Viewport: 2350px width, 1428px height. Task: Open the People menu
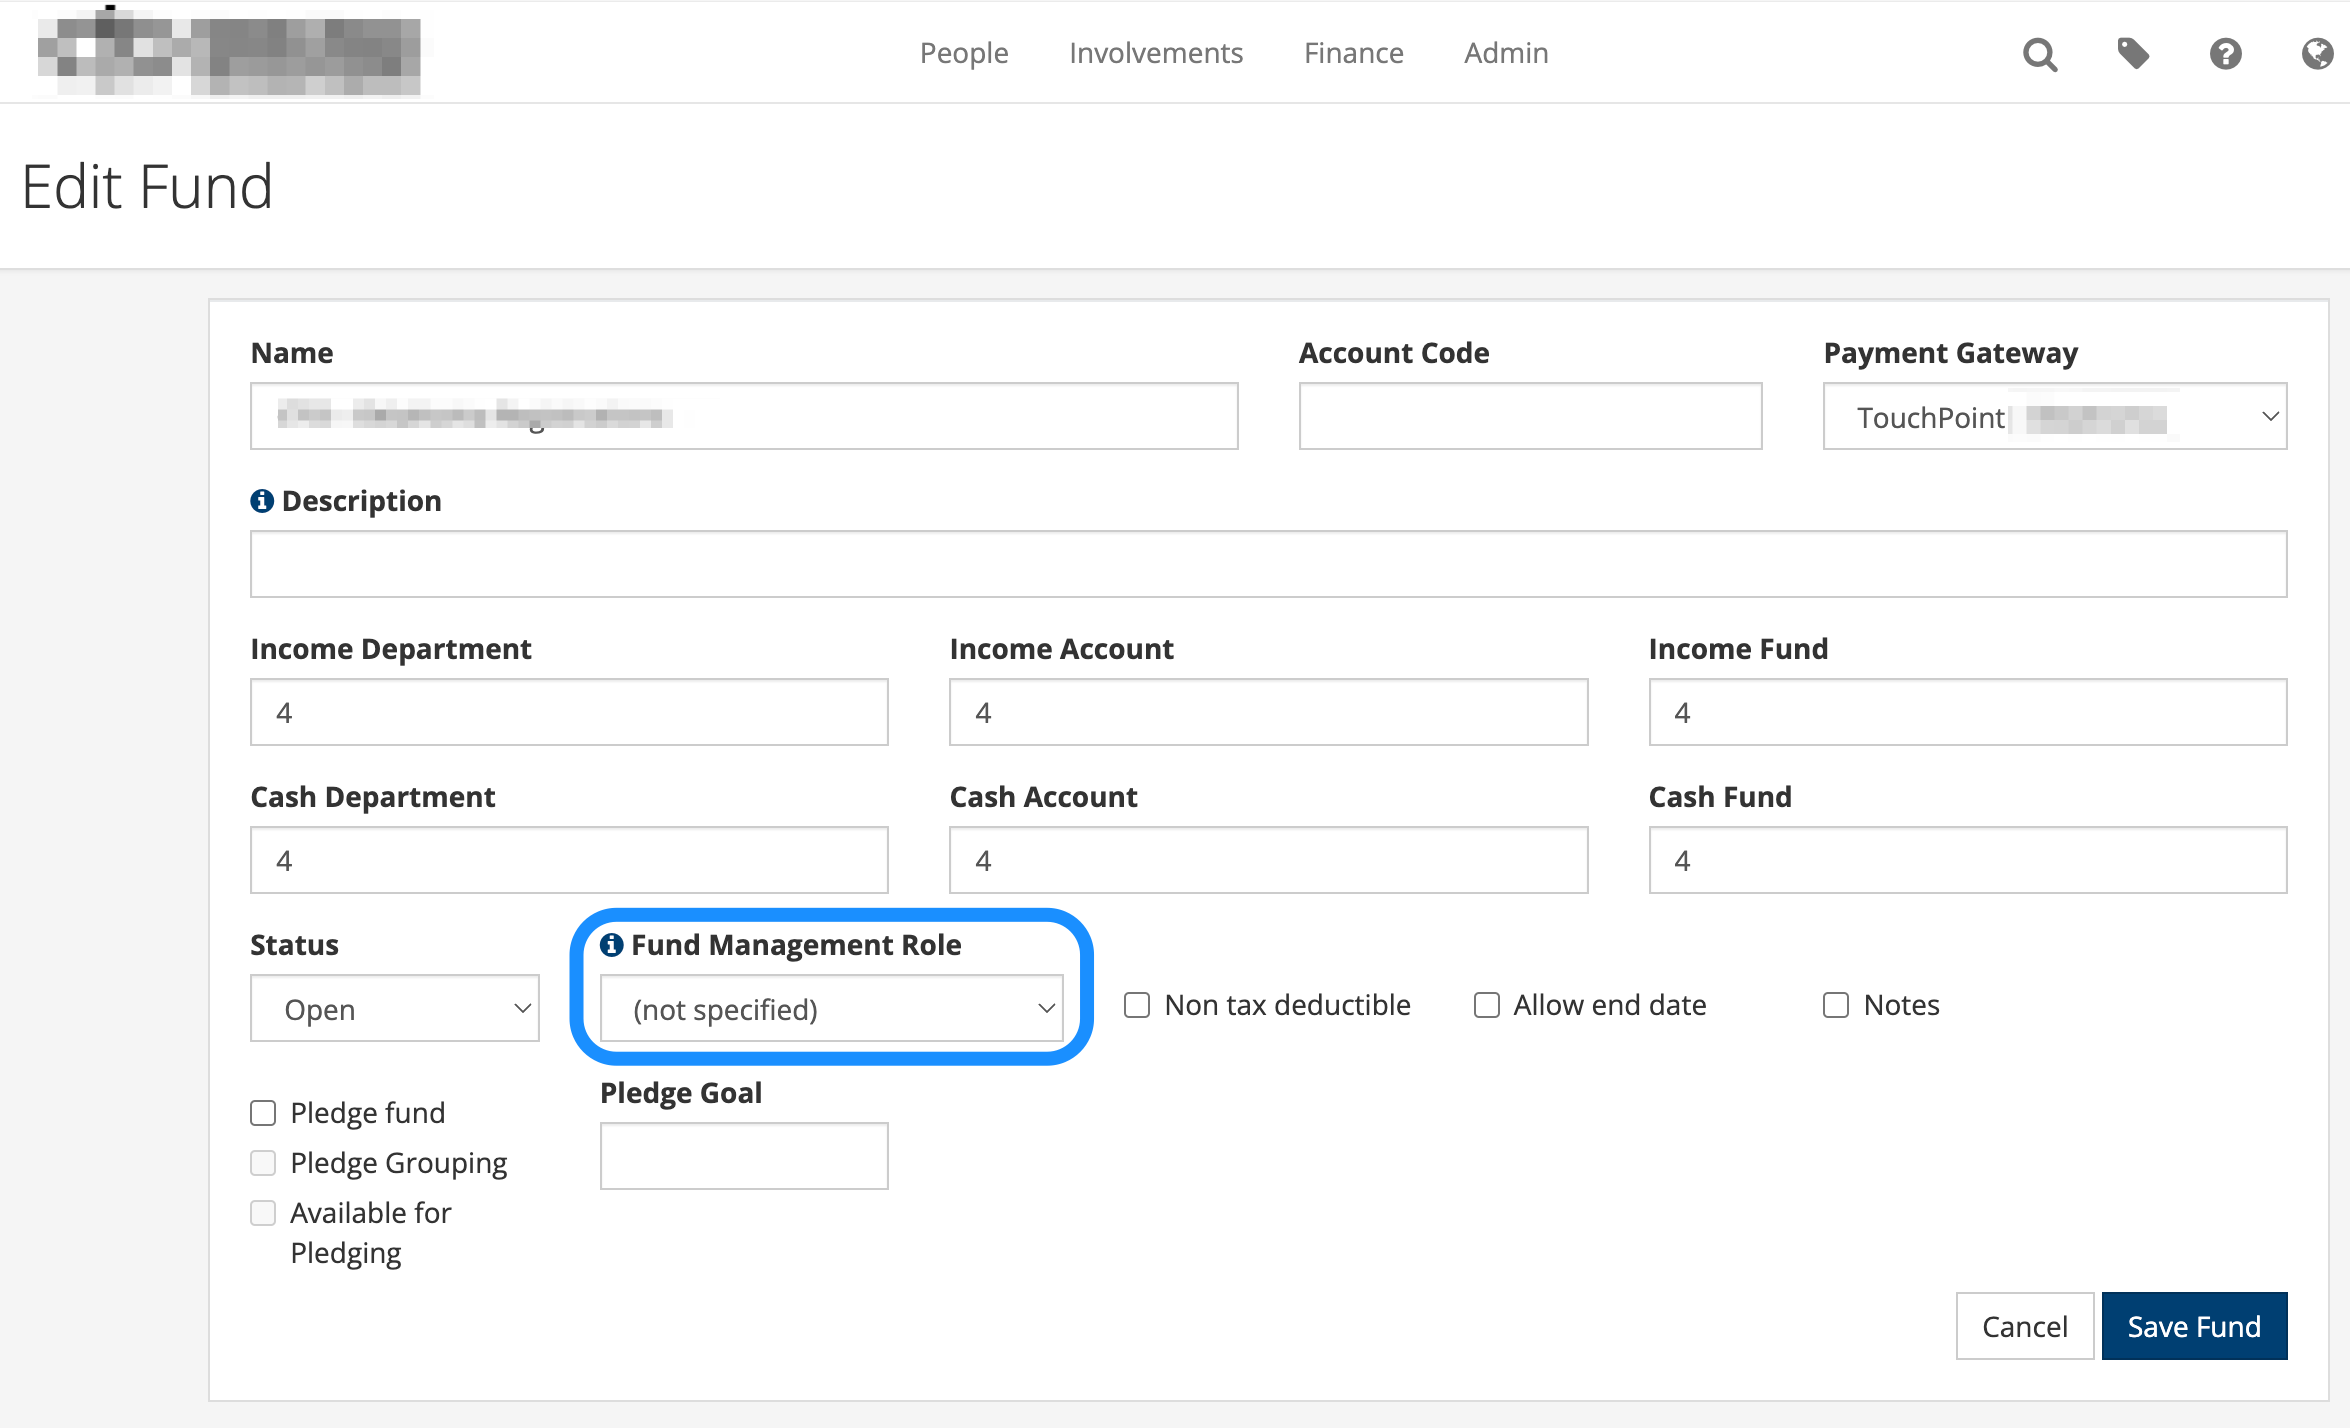964,53
